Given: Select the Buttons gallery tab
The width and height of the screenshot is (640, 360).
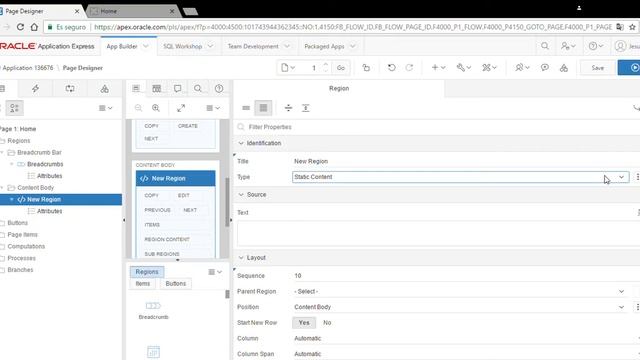Looking at the screenshot, I should coord(176,284).
